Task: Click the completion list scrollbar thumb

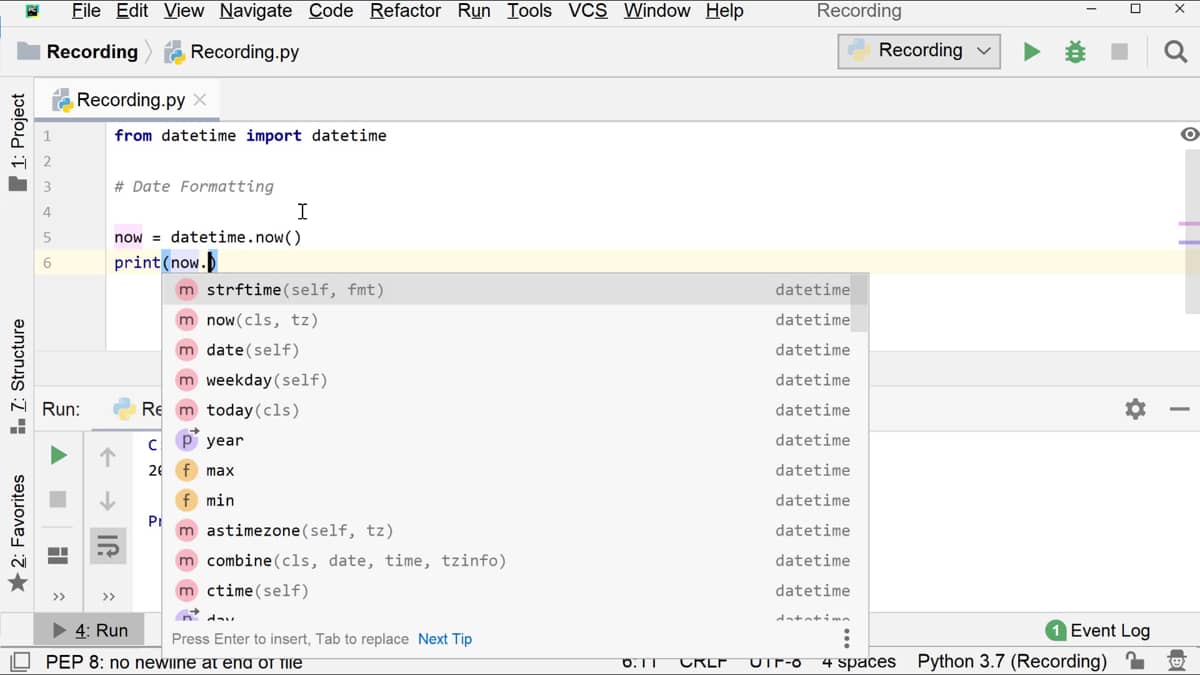Action: 859,303
